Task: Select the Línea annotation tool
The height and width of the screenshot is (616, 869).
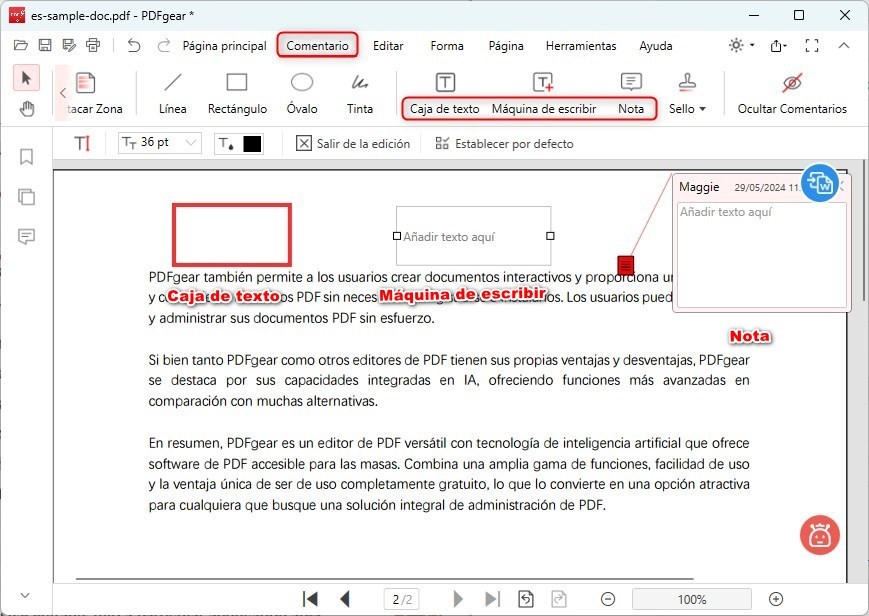Action: tap(171, 92)
